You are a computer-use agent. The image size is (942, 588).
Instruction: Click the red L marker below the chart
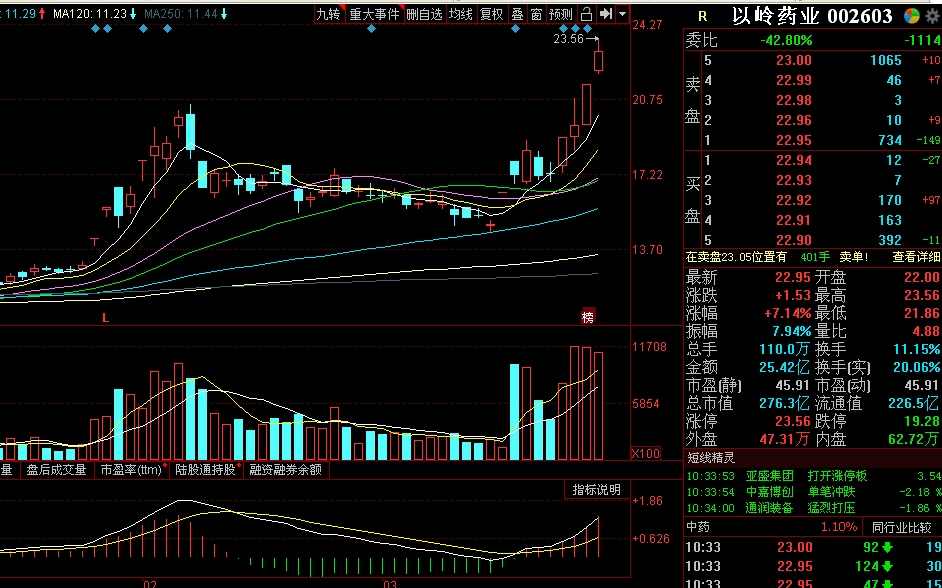pos(106,318)
